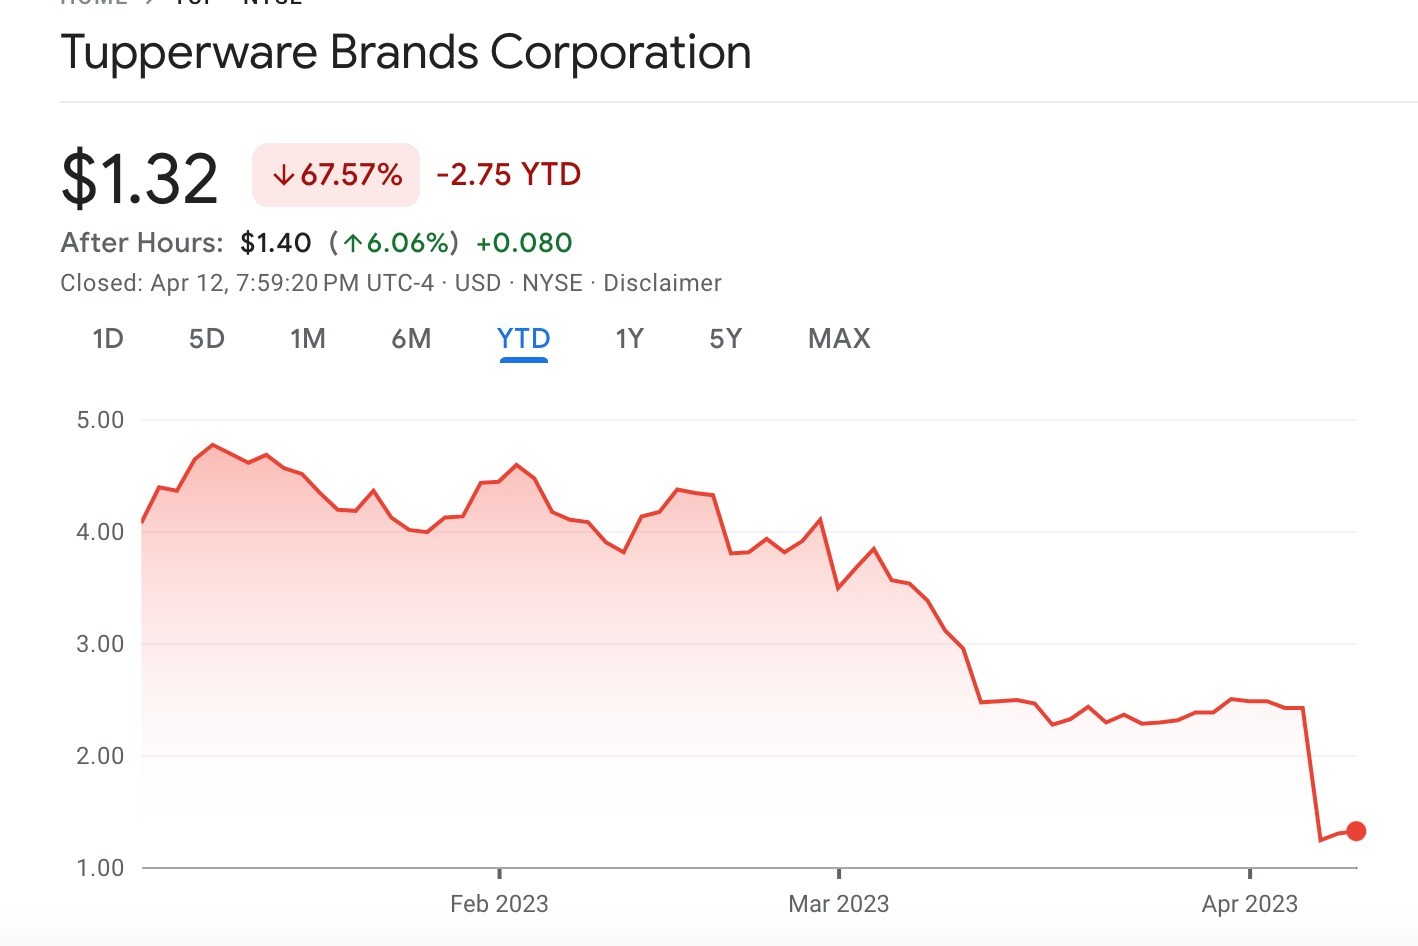Select the 5D chart range
1418x946 pixels.
tap(207, 339)
